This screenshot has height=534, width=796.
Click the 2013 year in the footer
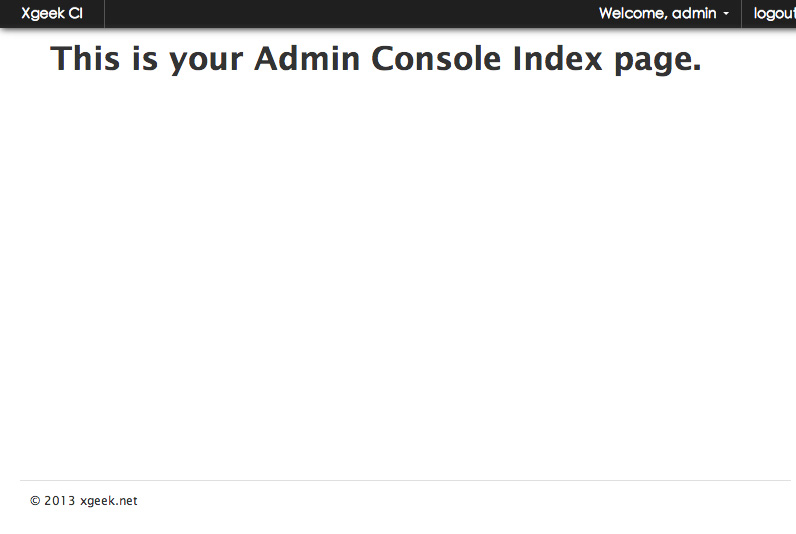[59, 500]
